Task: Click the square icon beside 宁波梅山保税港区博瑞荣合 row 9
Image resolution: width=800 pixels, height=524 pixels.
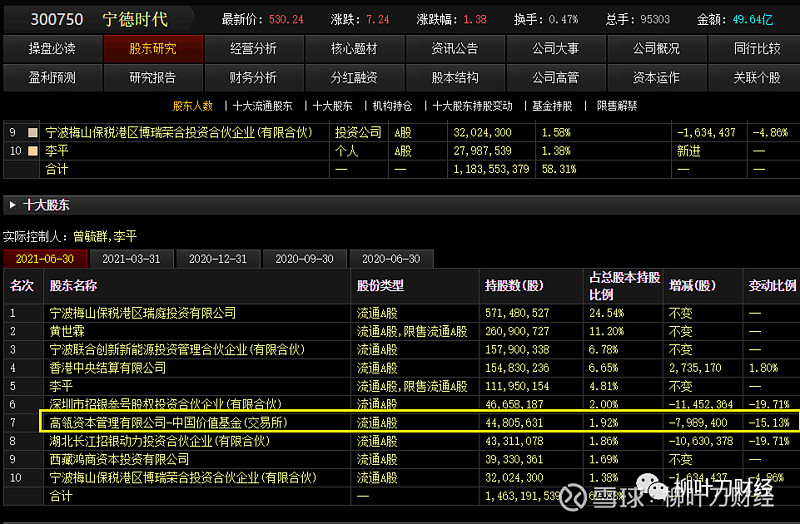Action: (33, 133)
